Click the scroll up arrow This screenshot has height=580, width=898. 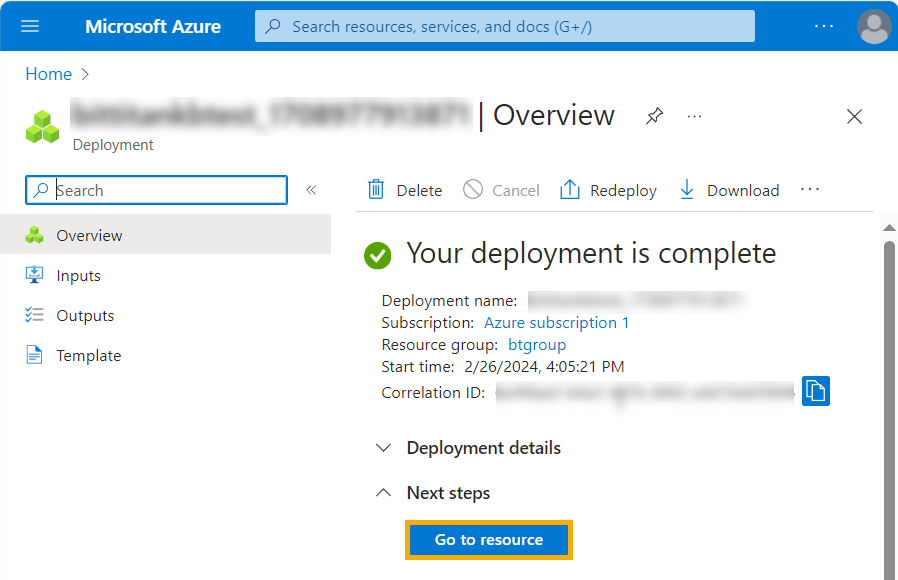(x=889, y=228)
